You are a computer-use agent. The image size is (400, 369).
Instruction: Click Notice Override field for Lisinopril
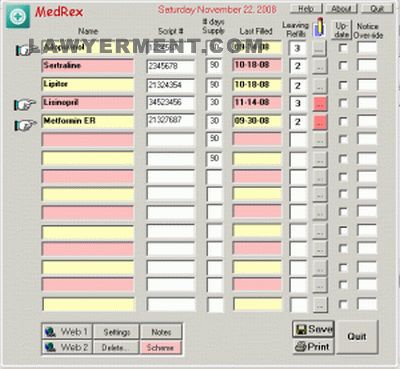point(367,102)
